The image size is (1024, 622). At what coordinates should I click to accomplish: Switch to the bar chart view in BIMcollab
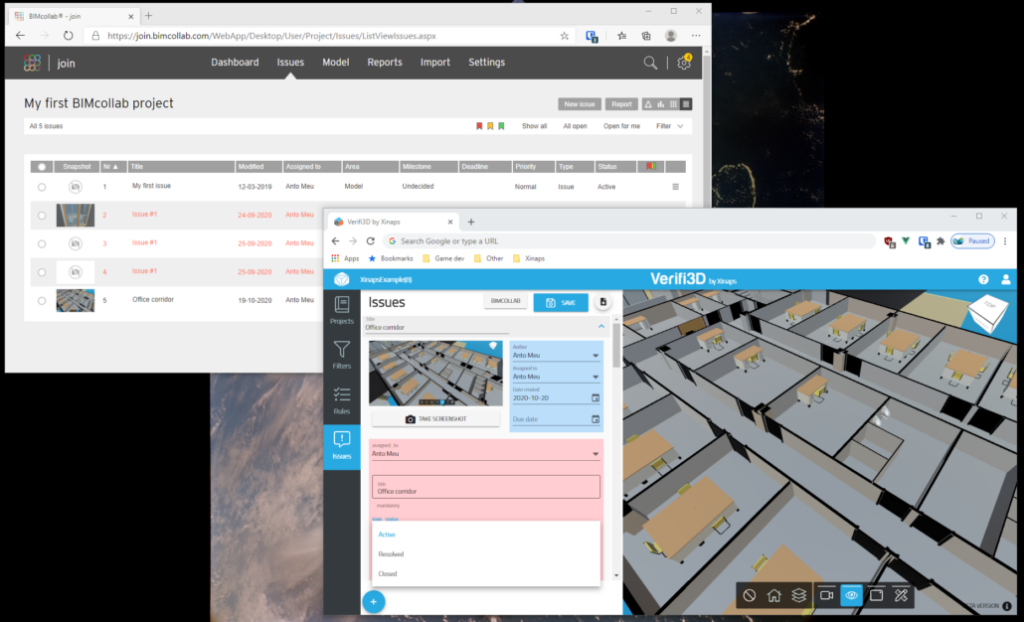pos(661,104)
